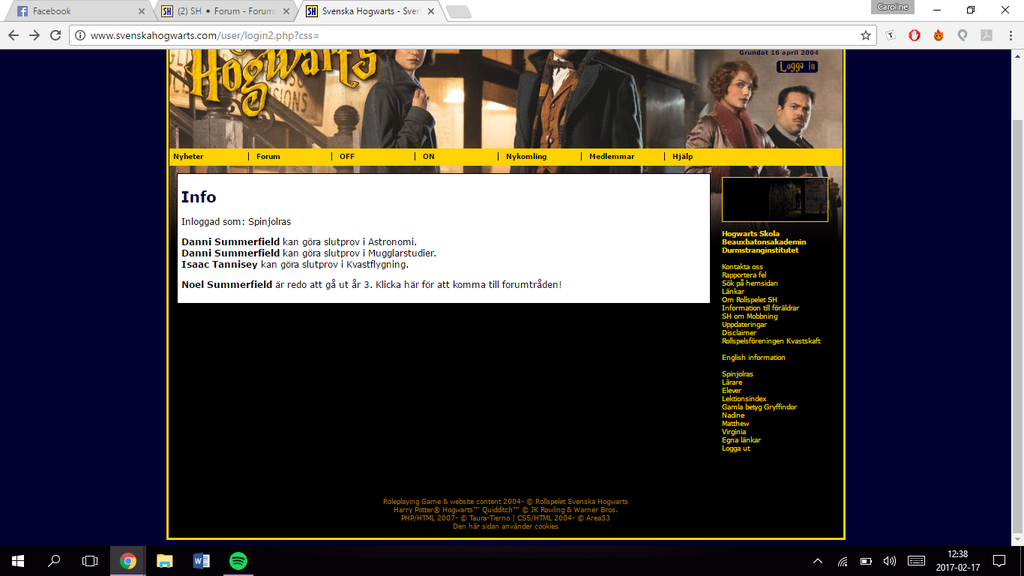
Task: Open the Caroline profile button
Action: [892, 7]
